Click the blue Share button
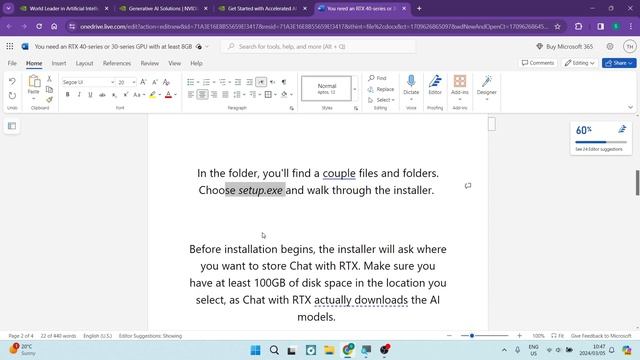640x360 pixels. click(x=619, y=63)
